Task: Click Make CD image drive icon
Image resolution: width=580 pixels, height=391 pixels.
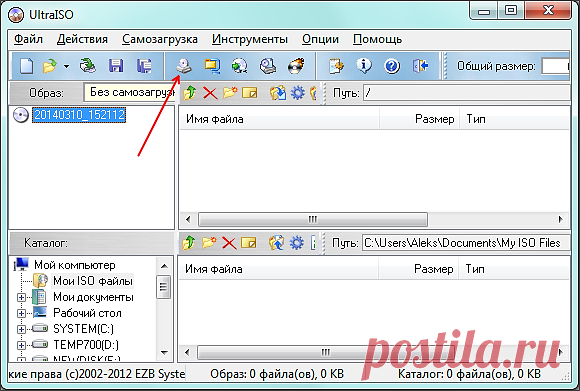Action: tap(184, 66)
